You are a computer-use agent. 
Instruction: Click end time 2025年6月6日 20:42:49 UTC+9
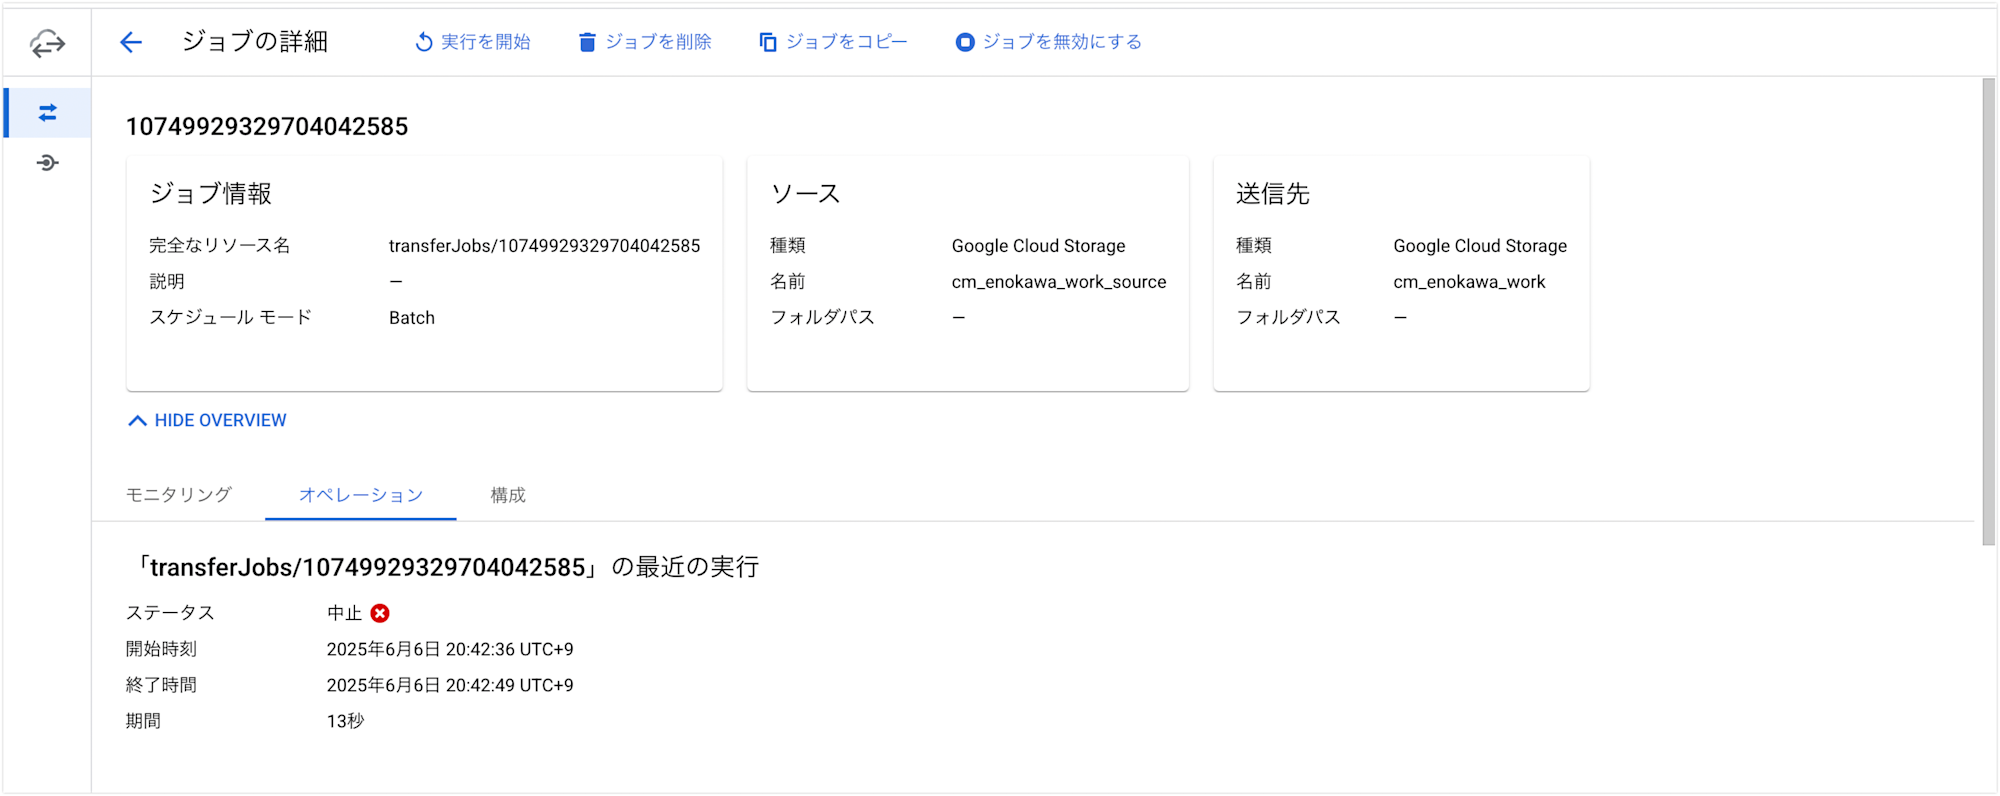(x=450, y=685)
